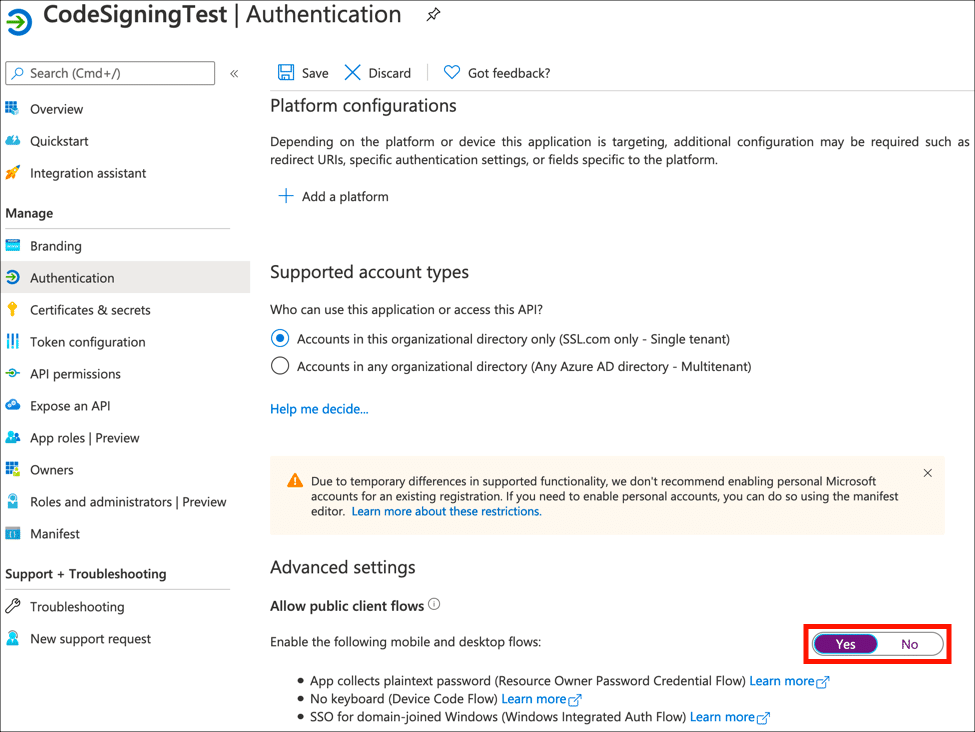This screenshot has width=975, height=732.
Task: Switch public client flows toggle to No
Action: pos(909,644)
